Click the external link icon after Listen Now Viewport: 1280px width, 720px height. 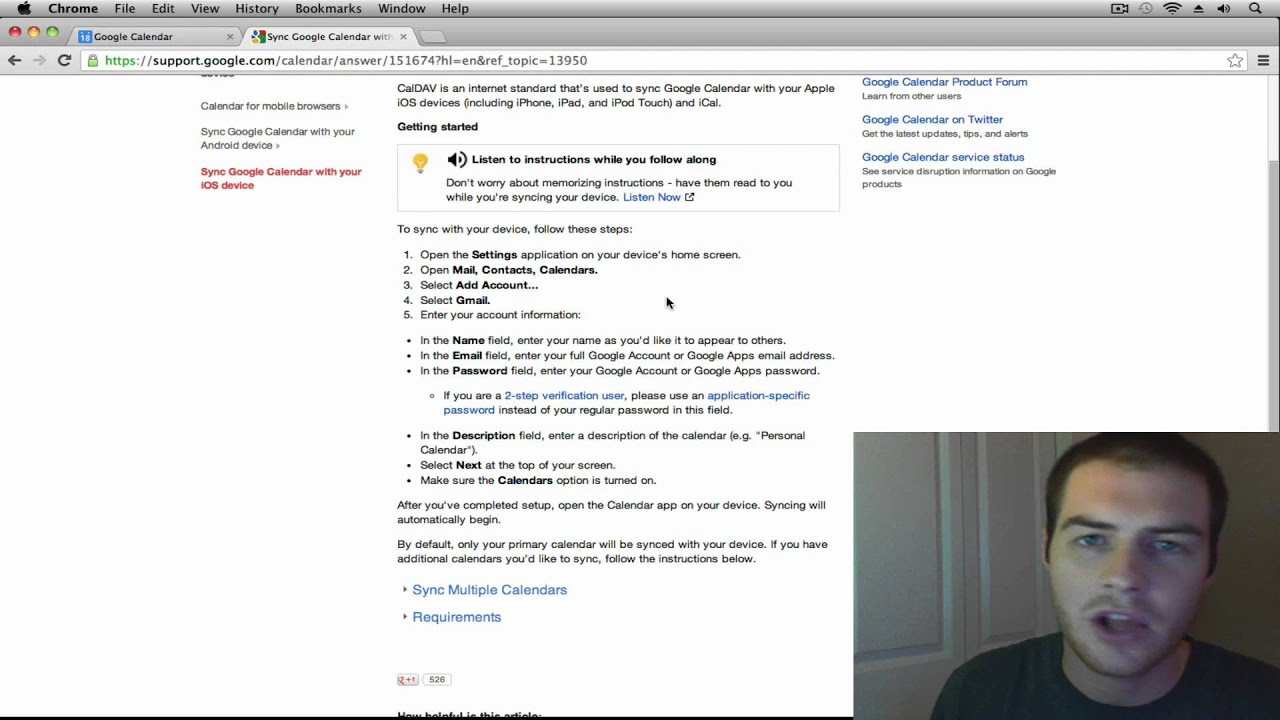[x=689, y=197]
